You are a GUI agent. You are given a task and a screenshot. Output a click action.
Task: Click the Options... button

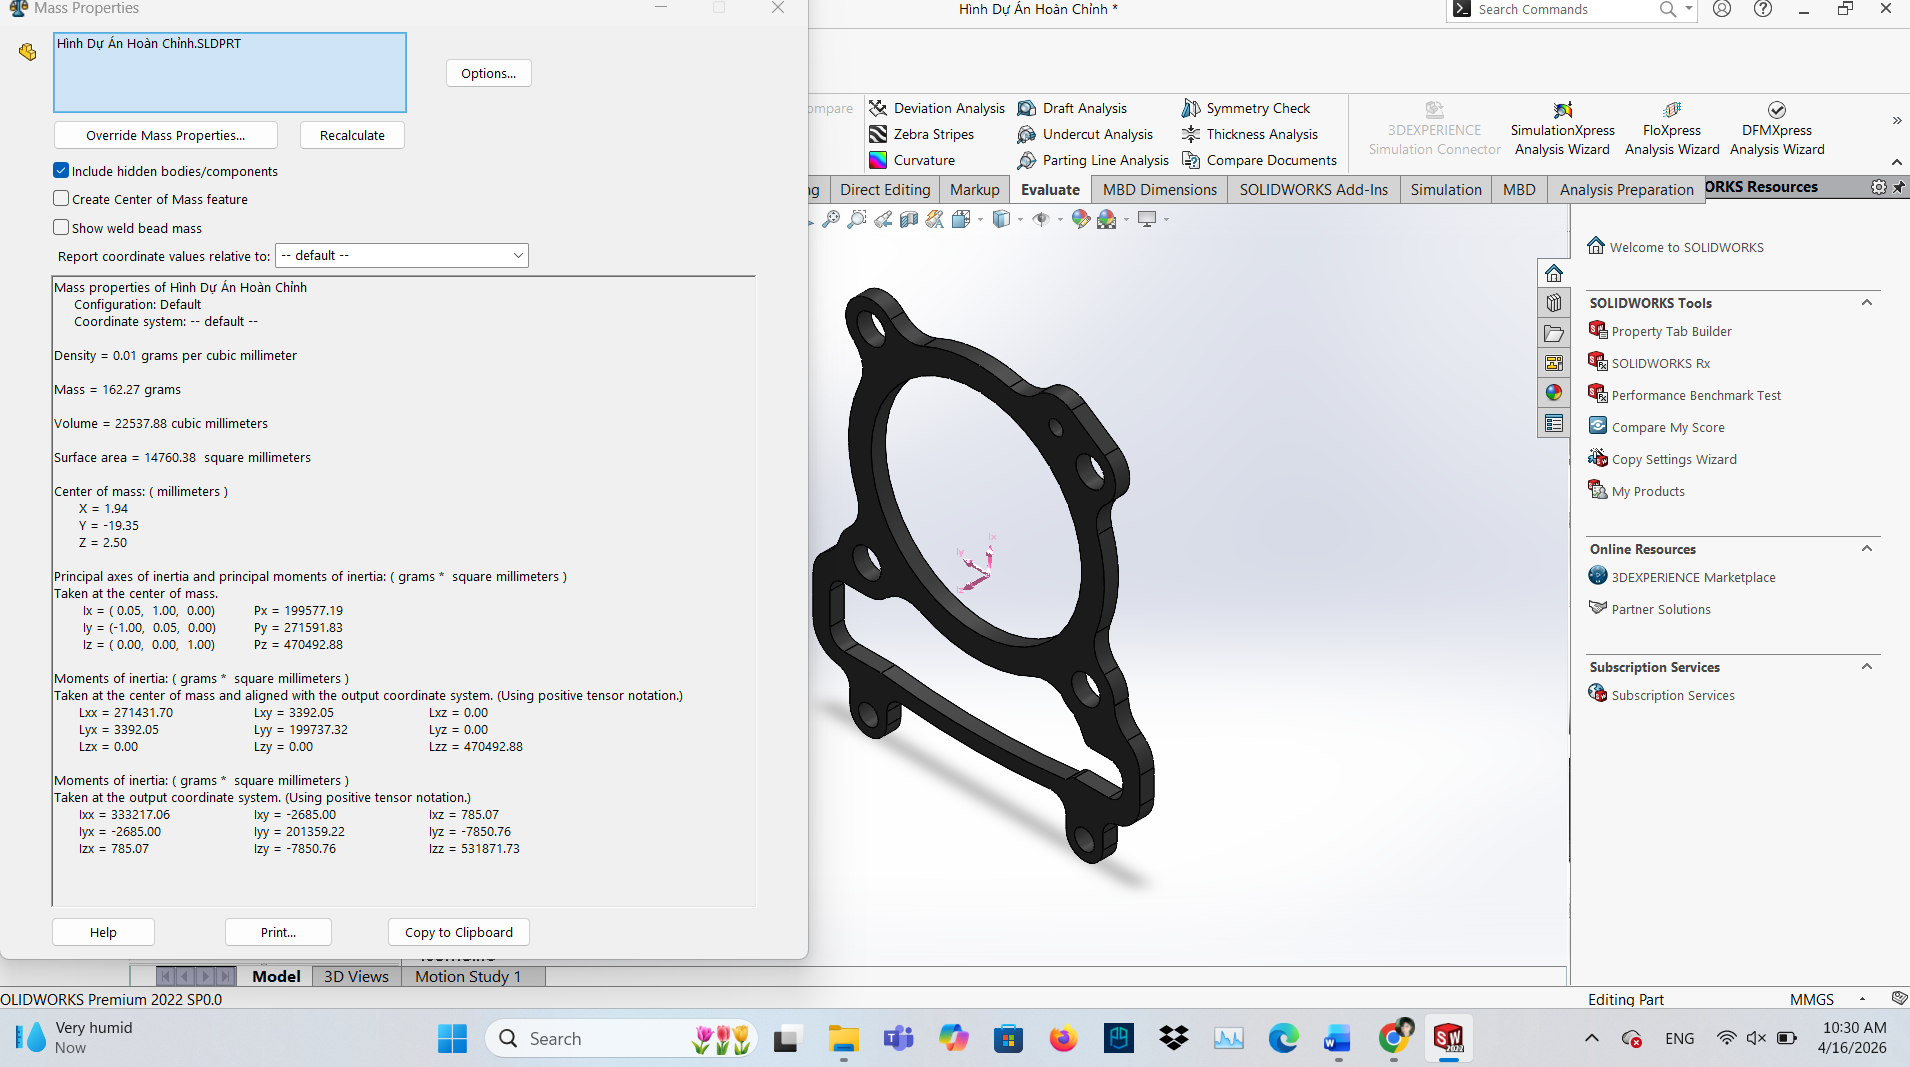click(x=489, y=73)
